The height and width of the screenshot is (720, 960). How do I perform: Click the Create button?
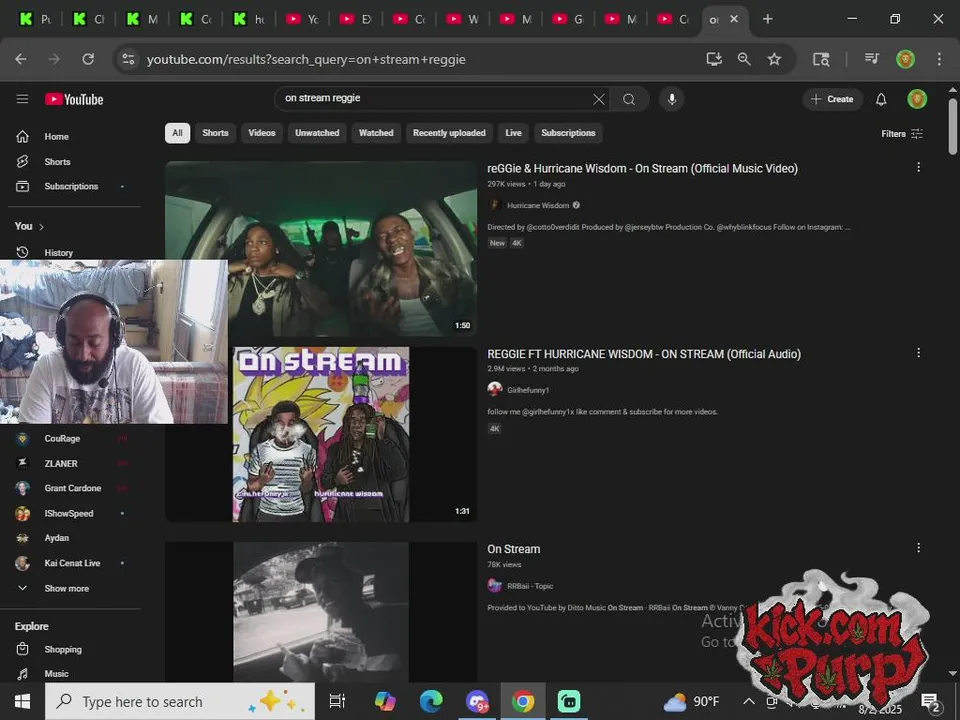(x=832, y=99)
